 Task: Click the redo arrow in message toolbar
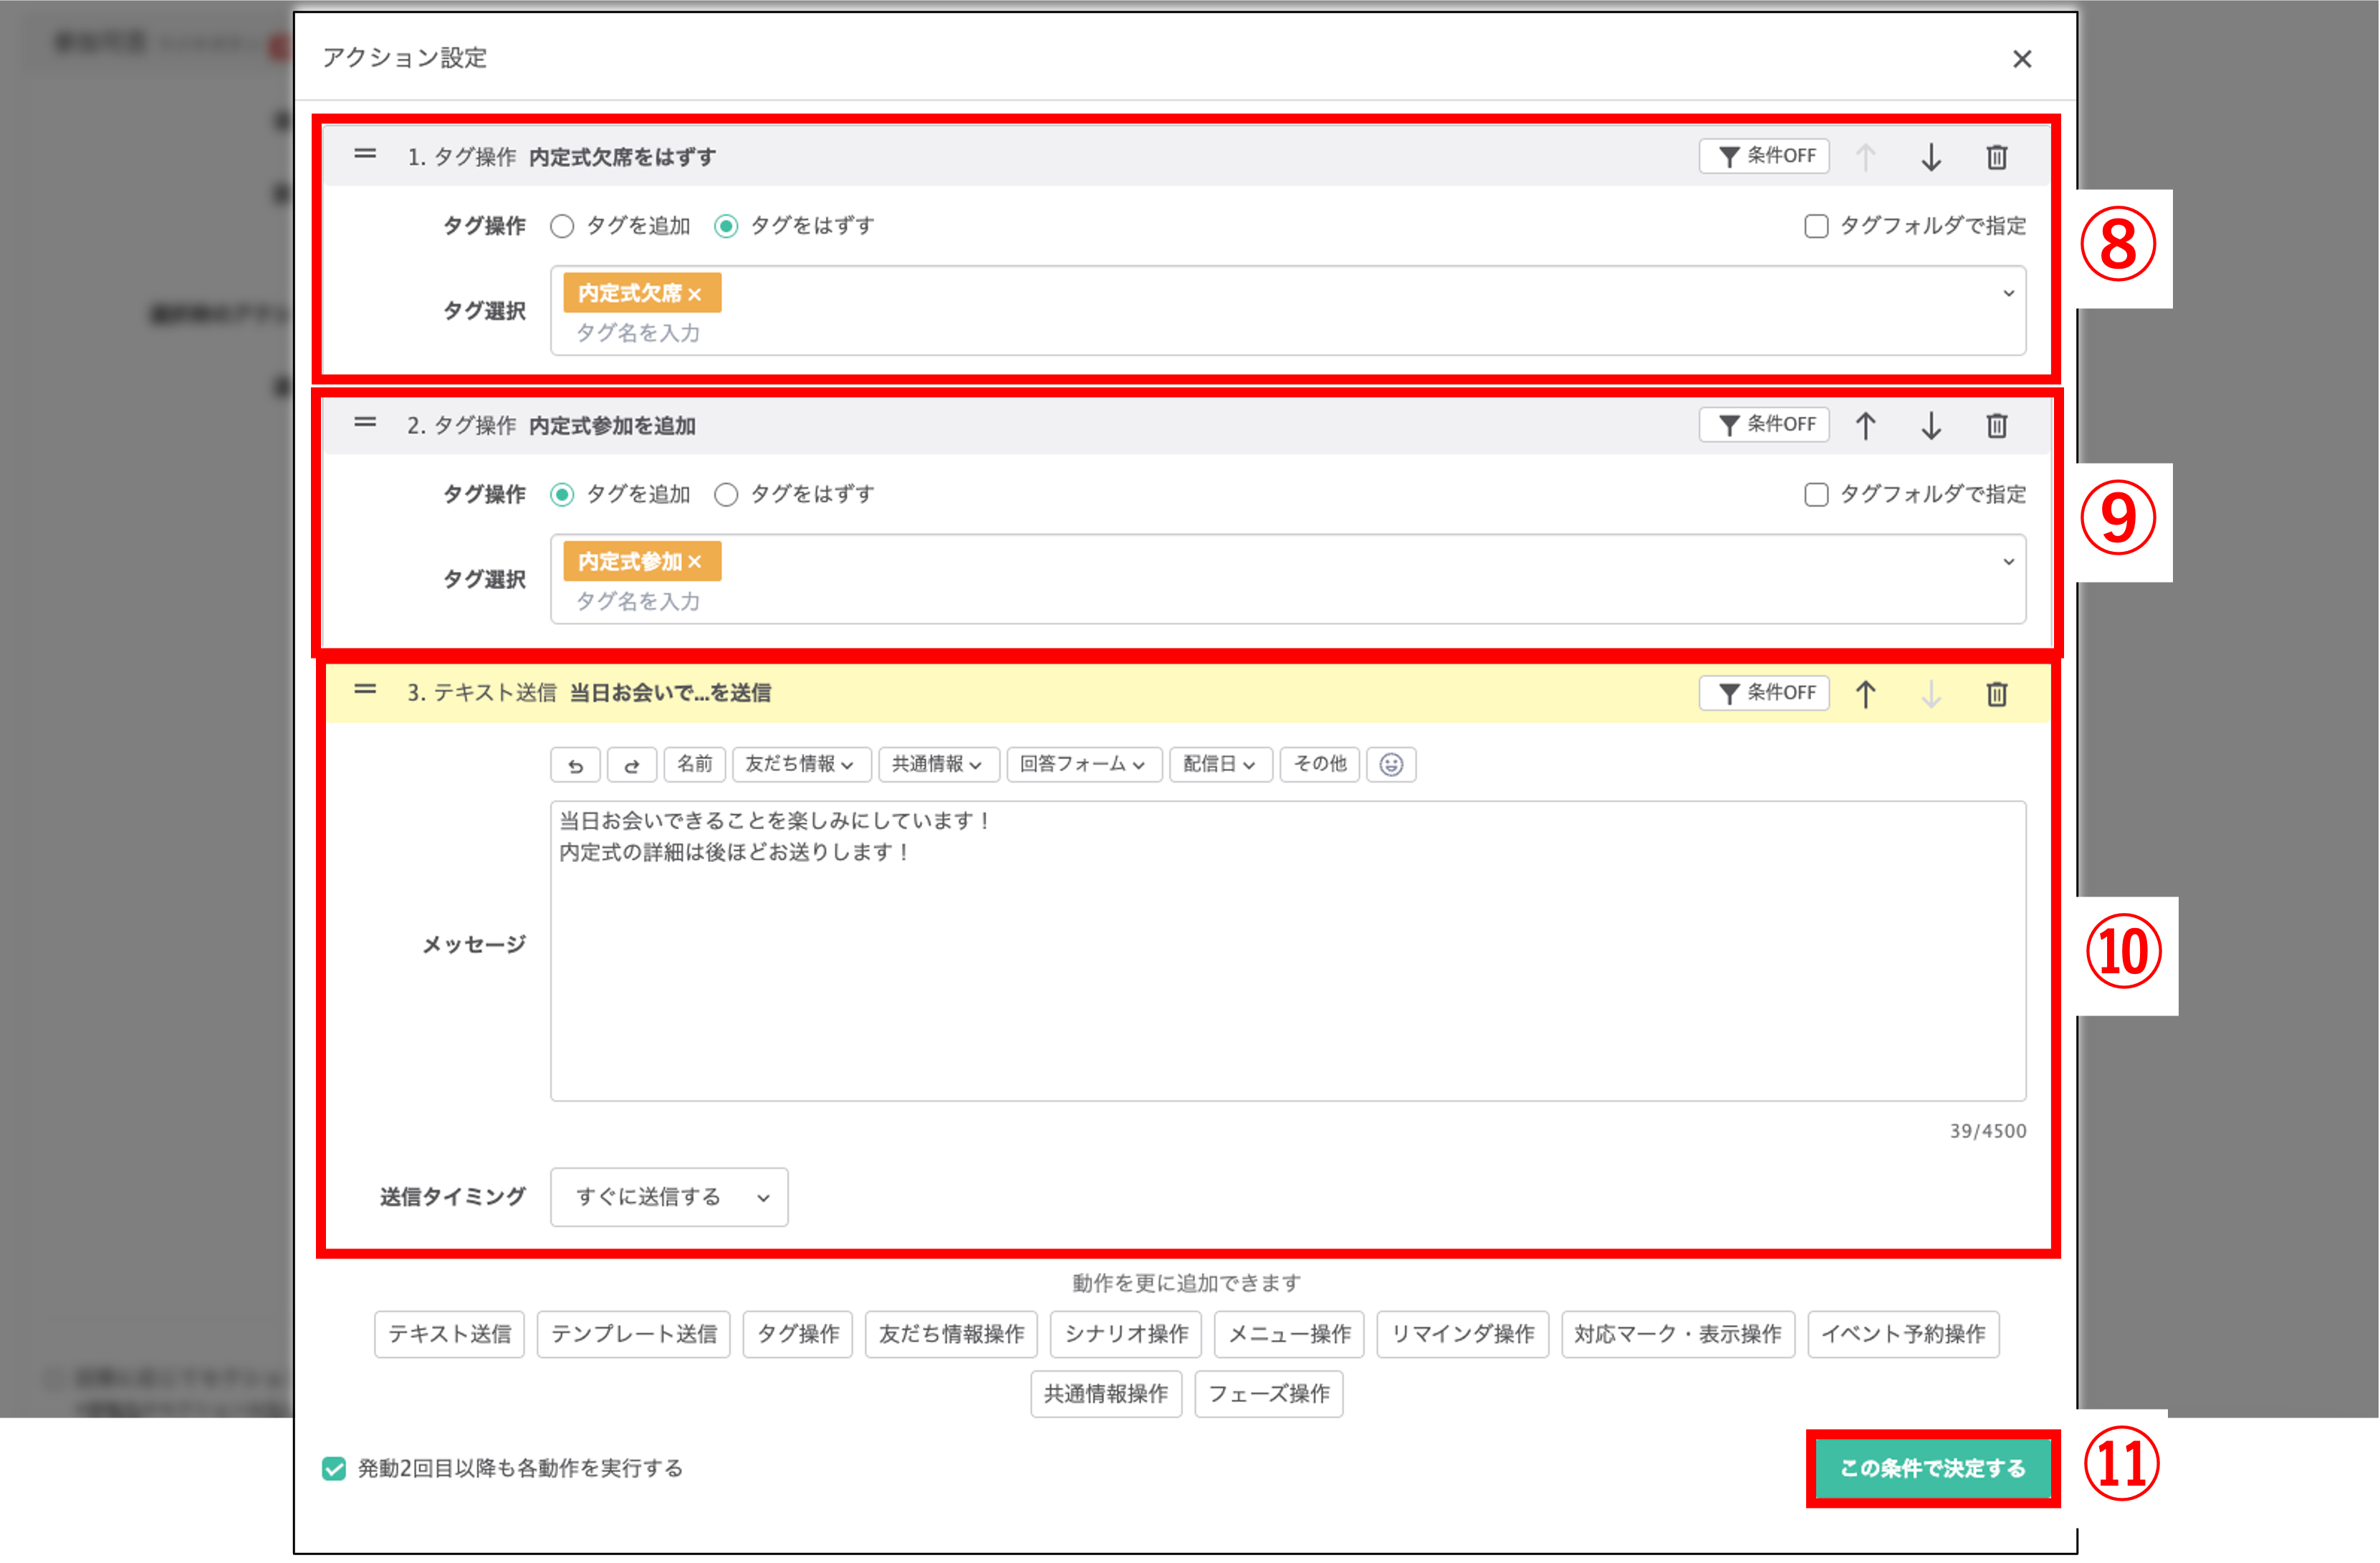coord(631,765)
